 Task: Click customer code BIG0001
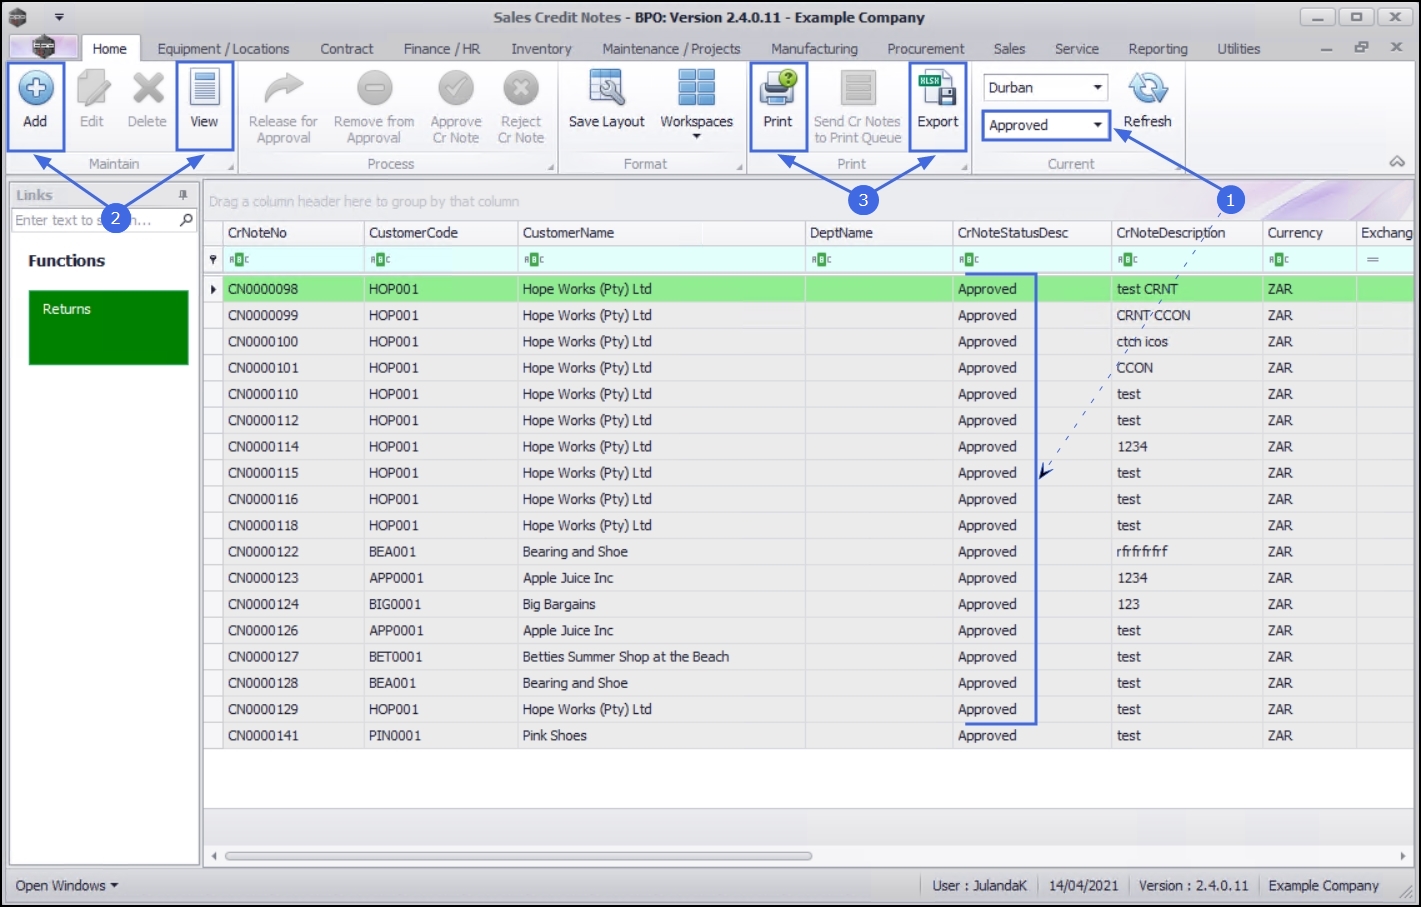point(395,604)
